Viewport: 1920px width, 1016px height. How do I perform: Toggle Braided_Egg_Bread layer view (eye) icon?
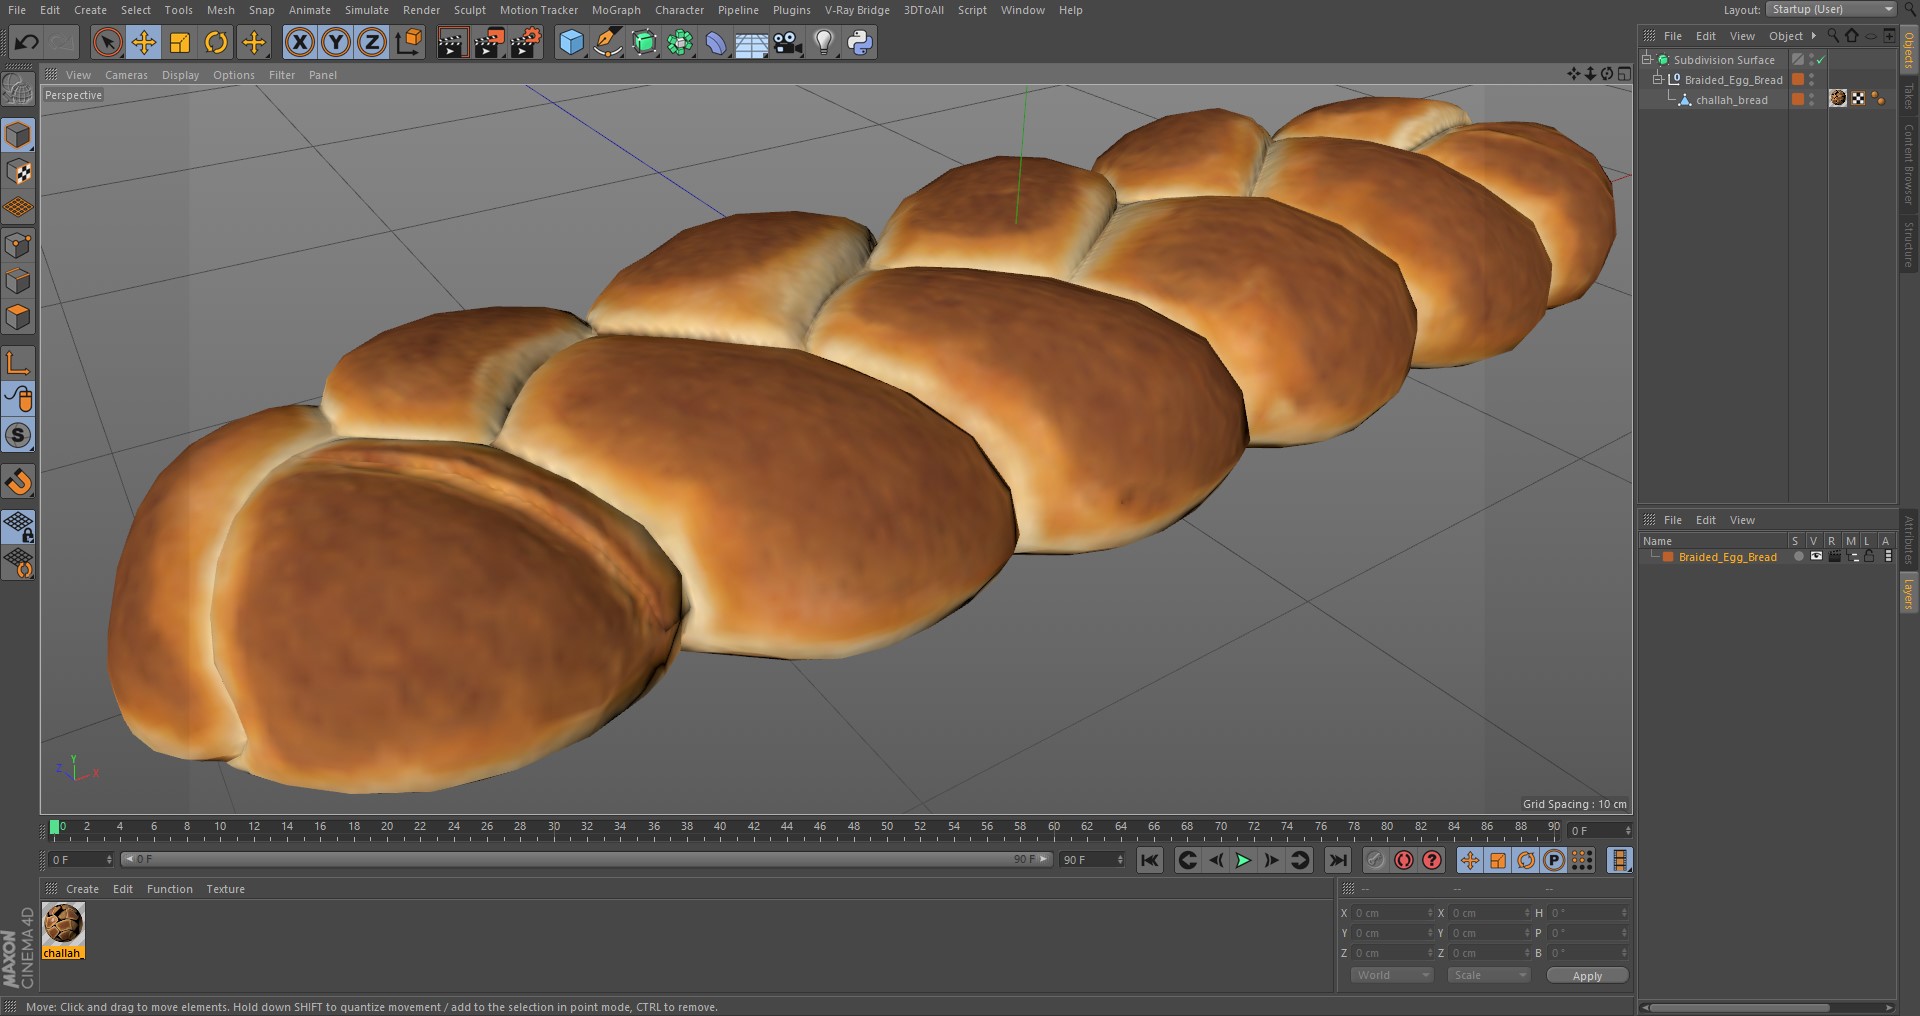pyautogui.click(x=1816, y=557)
